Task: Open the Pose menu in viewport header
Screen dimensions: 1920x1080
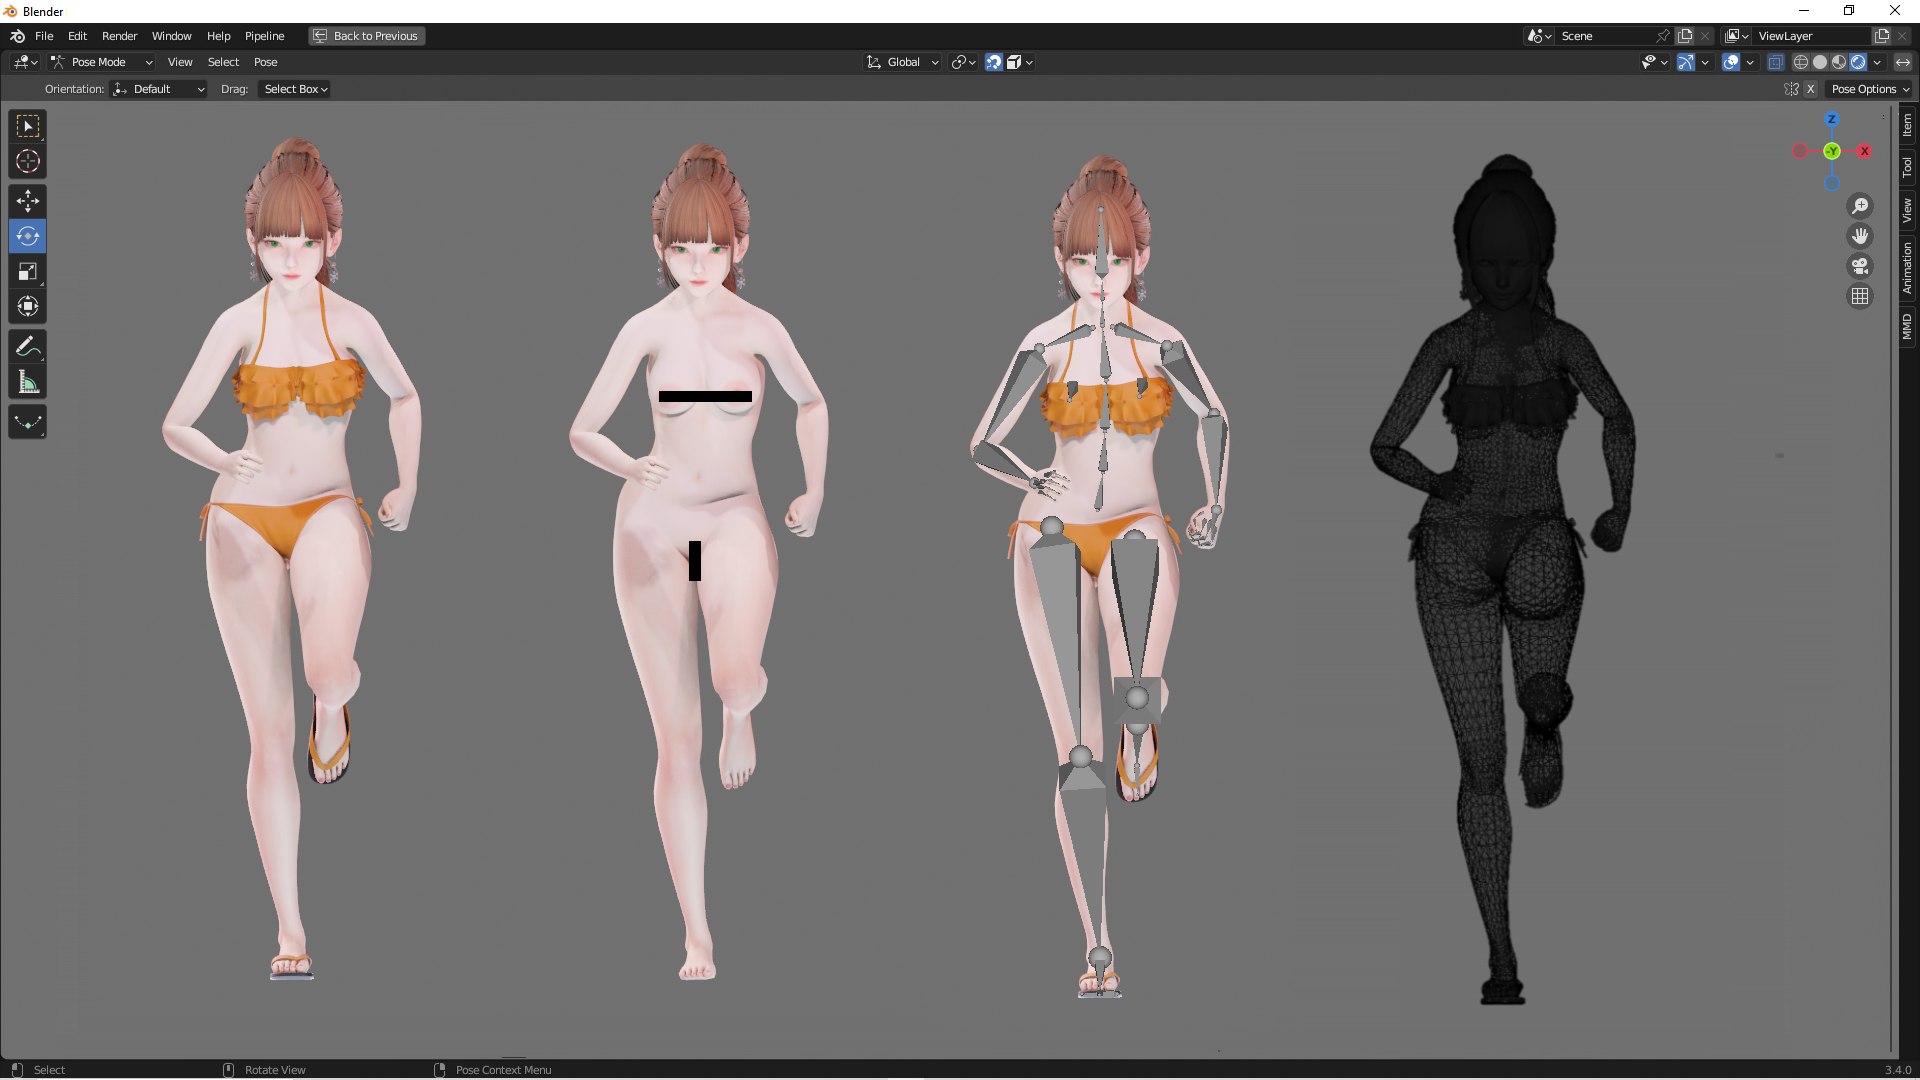Action: [265, 62]
